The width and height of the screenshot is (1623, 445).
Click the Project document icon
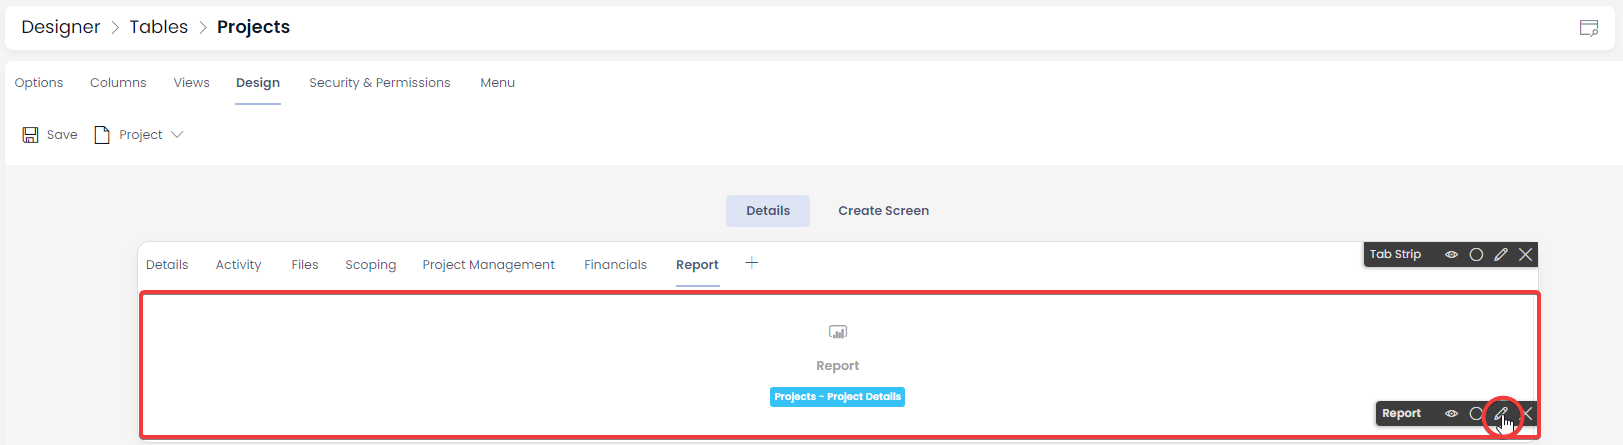tap(101, 135)
